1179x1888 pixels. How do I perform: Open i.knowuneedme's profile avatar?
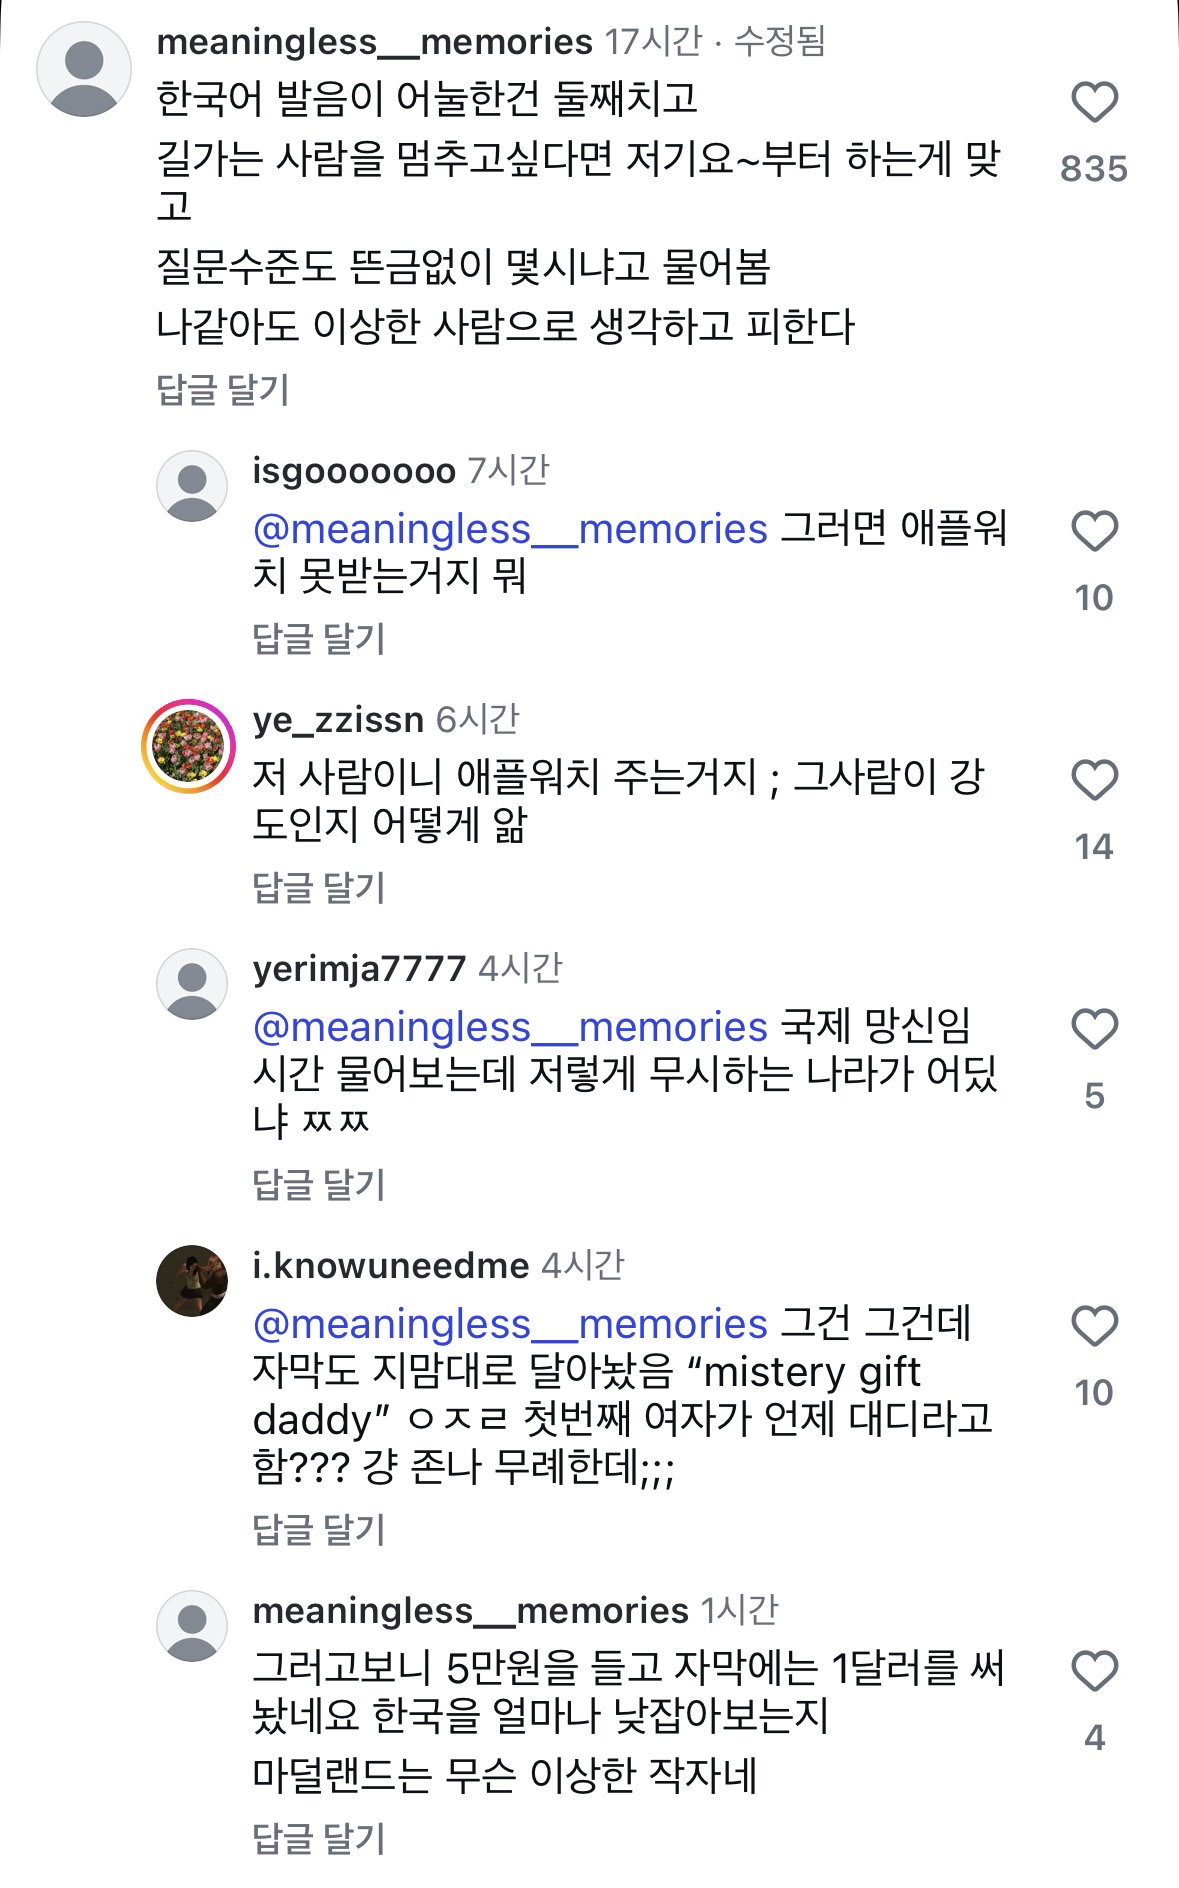pyautogui.click(x=192, y=1281)
